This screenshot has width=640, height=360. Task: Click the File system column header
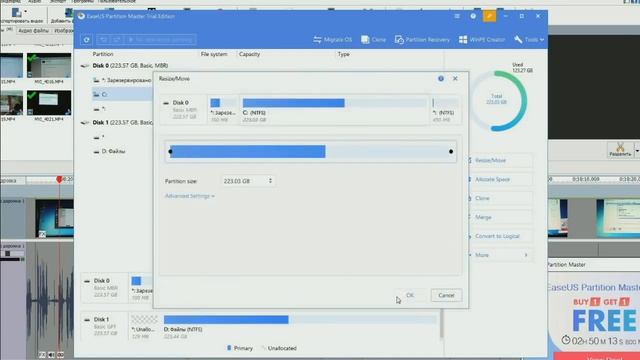coord(214,54)
